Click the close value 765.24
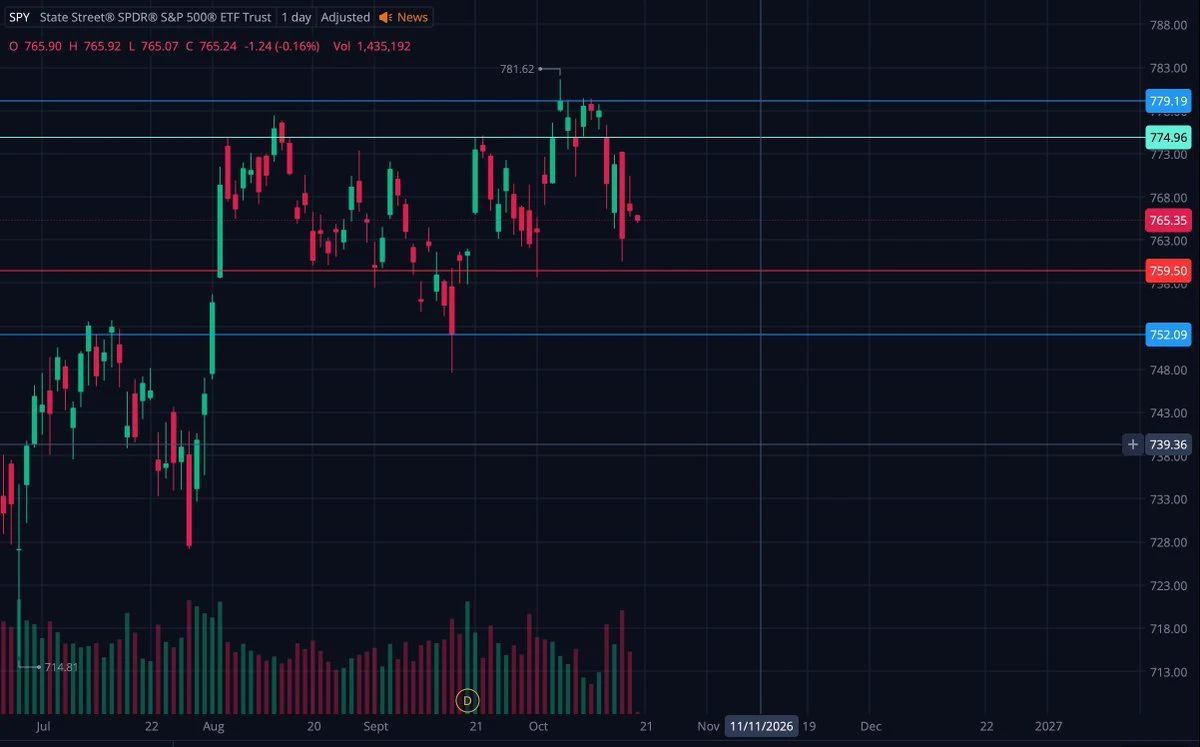Screen dimensions: 1200x747 coord(218,46)
